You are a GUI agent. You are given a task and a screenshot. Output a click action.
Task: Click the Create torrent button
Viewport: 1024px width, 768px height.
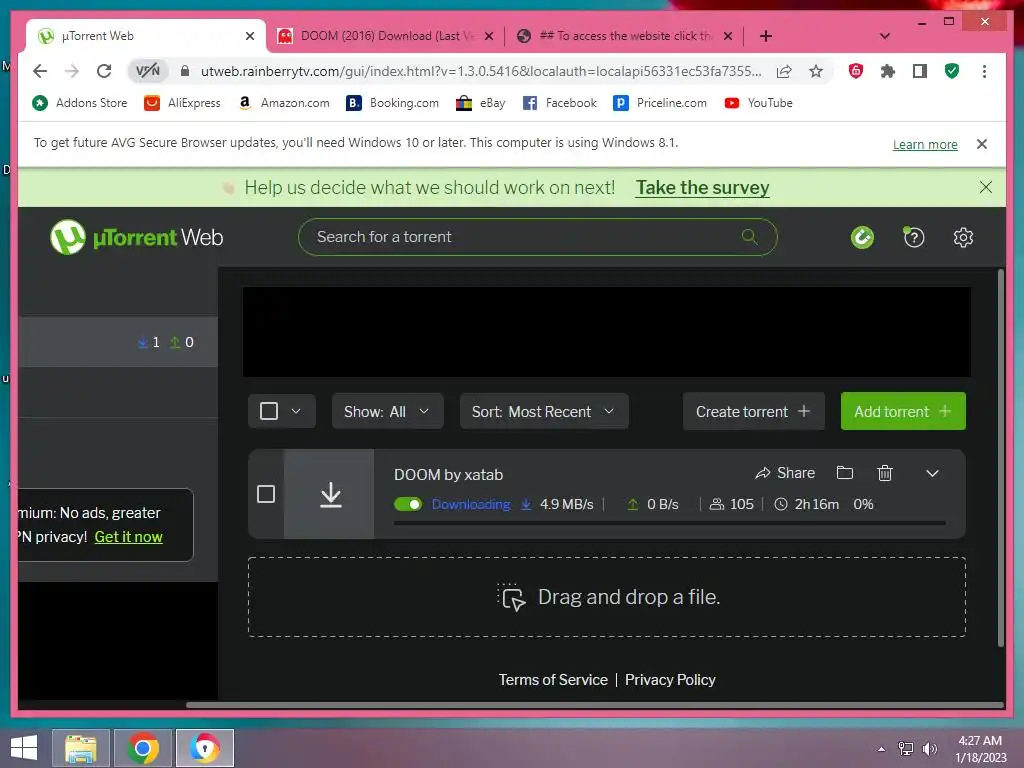pyautogui.click(x=754, y=411)
